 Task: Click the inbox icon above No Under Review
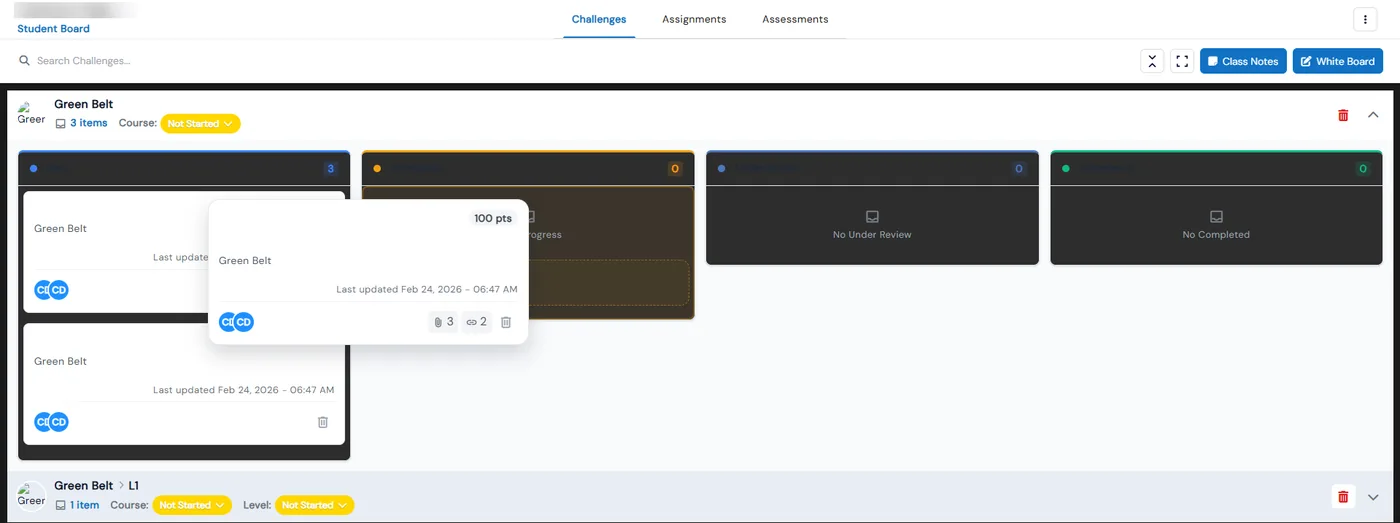pyautogui.click(x=872, y=216)
